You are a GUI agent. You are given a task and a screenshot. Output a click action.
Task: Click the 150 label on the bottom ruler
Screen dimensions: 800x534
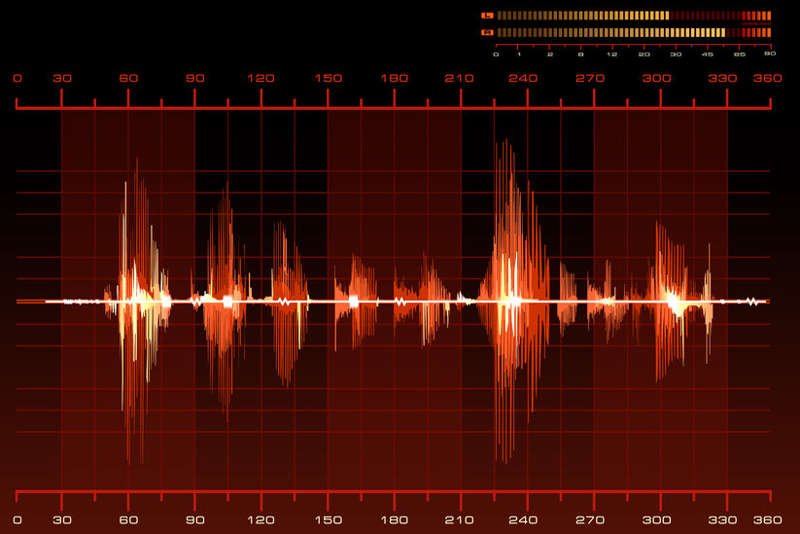(328, 520)
